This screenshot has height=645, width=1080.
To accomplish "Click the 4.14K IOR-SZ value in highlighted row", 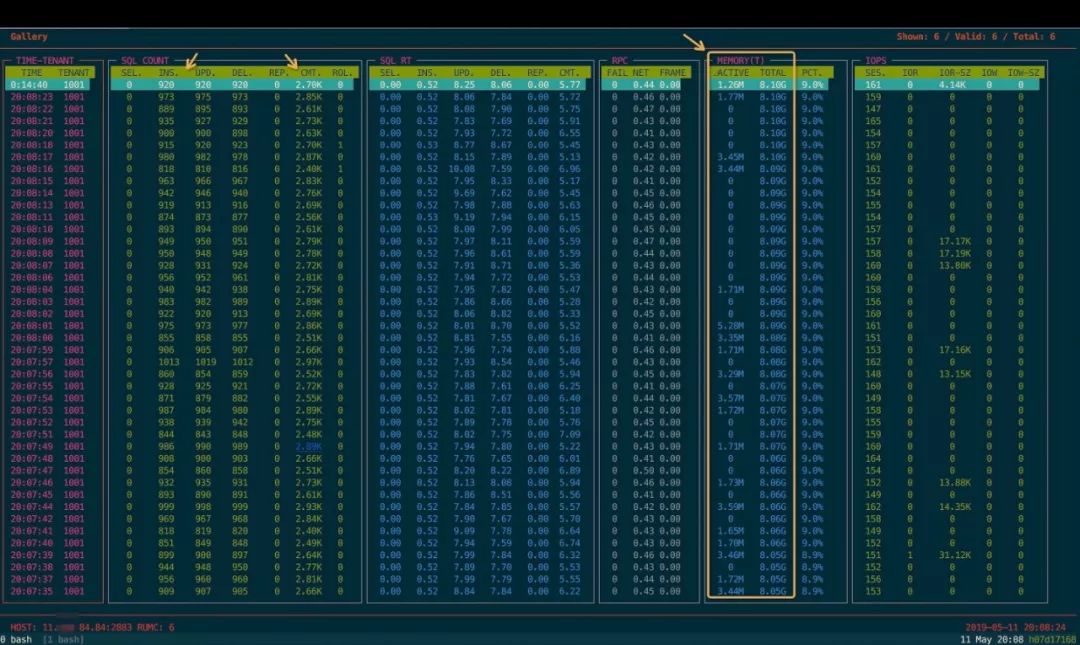I will tap(952, 85).
